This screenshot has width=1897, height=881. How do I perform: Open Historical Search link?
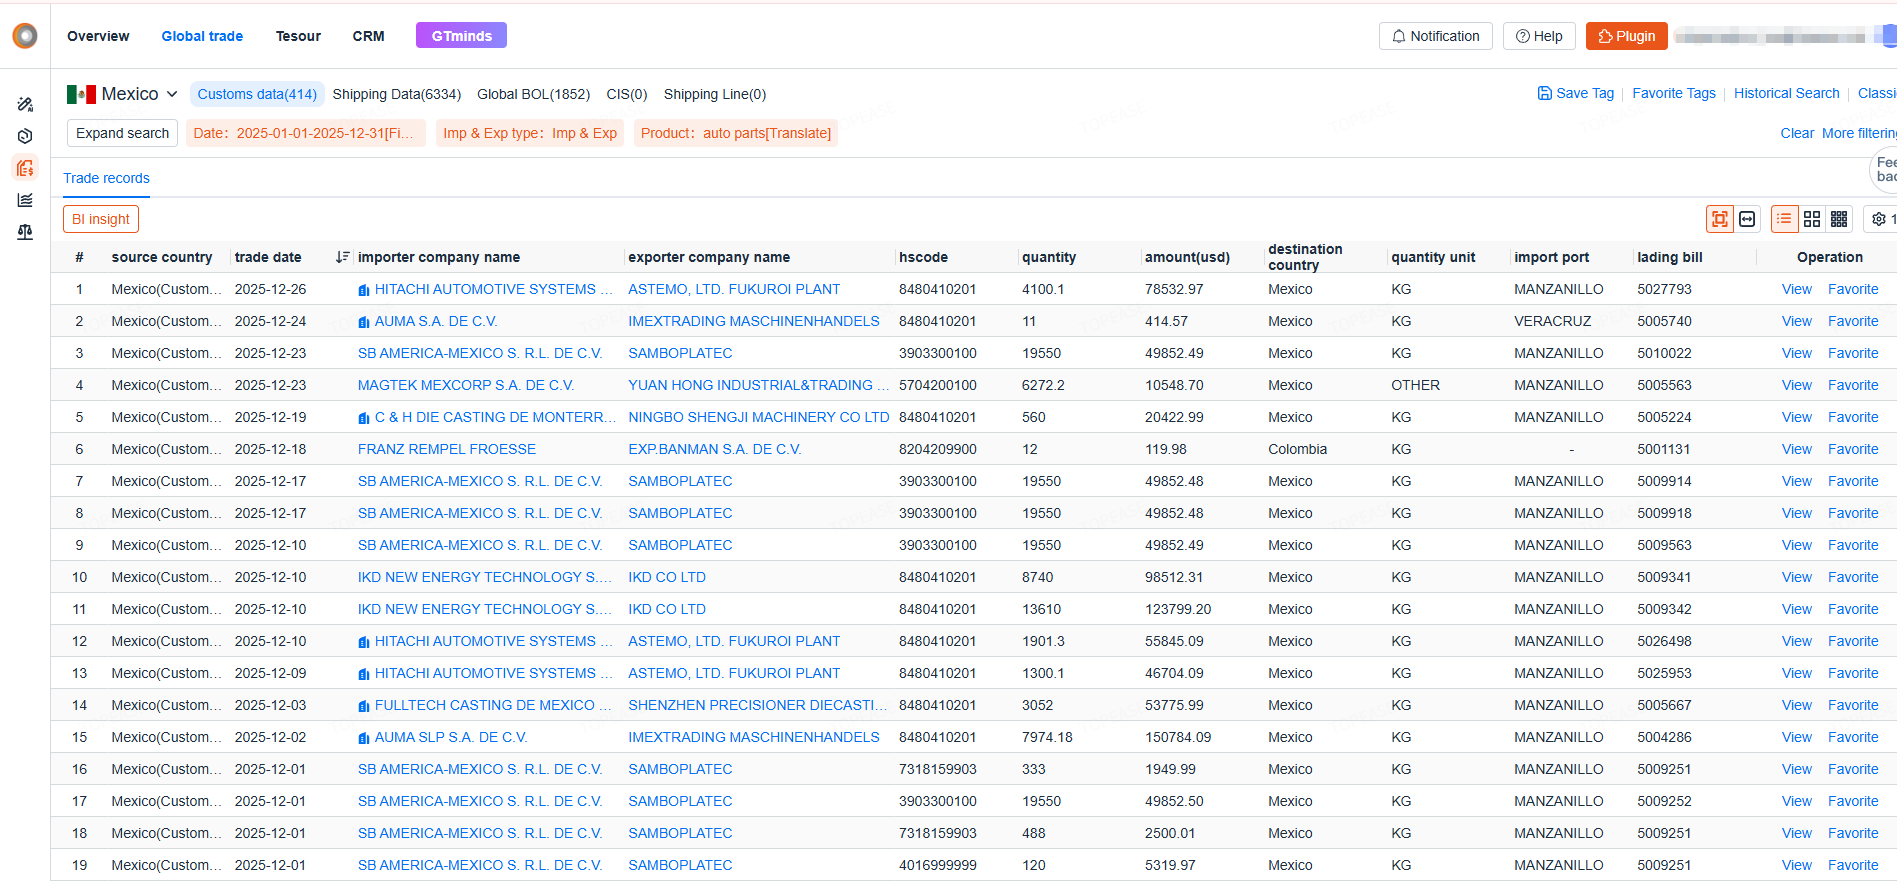tap(1786, 93)
